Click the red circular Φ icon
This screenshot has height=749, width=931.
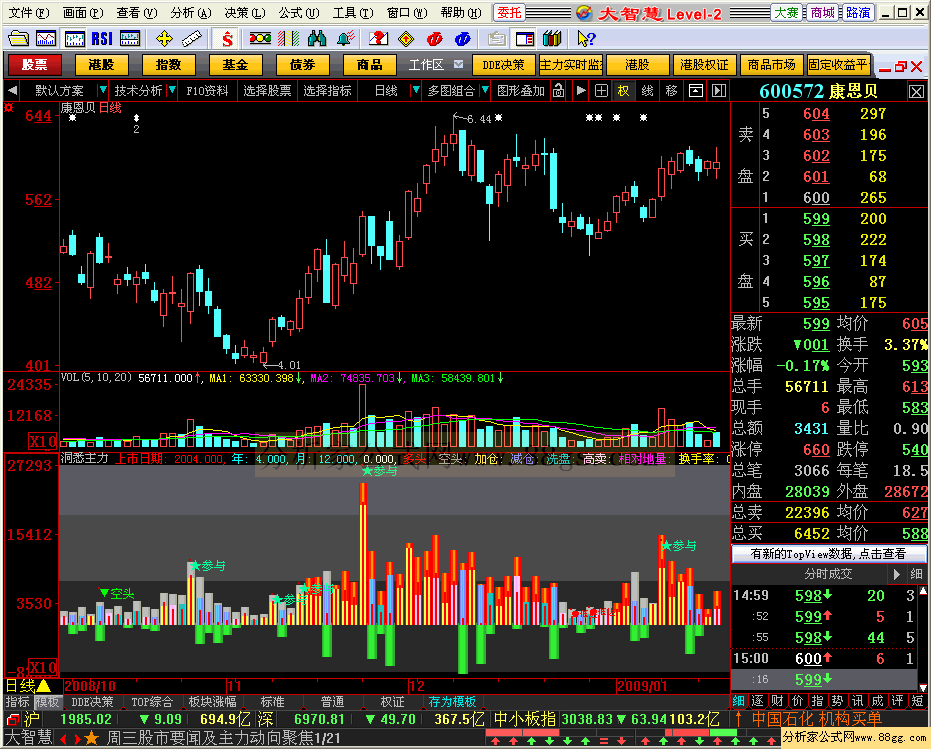coord(435,39)
